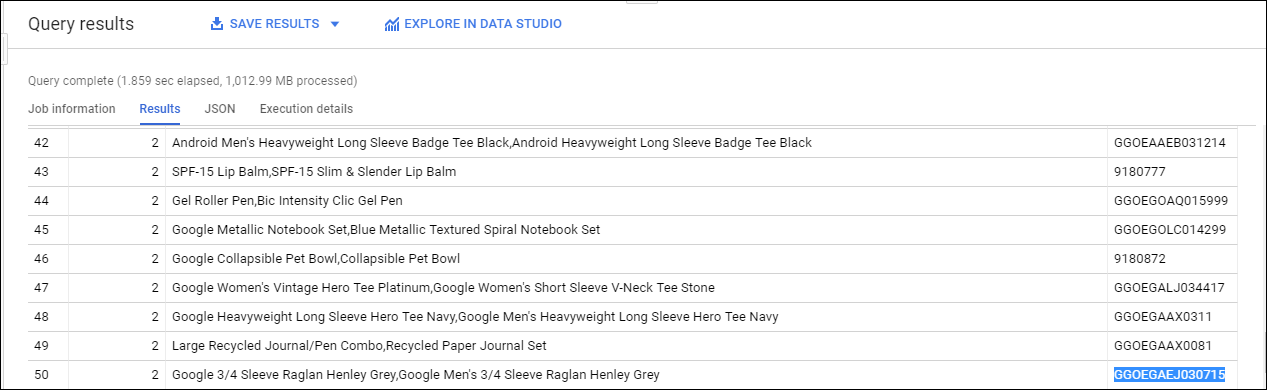The image size is (1267, 390).
Task: Click row number 43 cell
Action: (x=49, y=172)
